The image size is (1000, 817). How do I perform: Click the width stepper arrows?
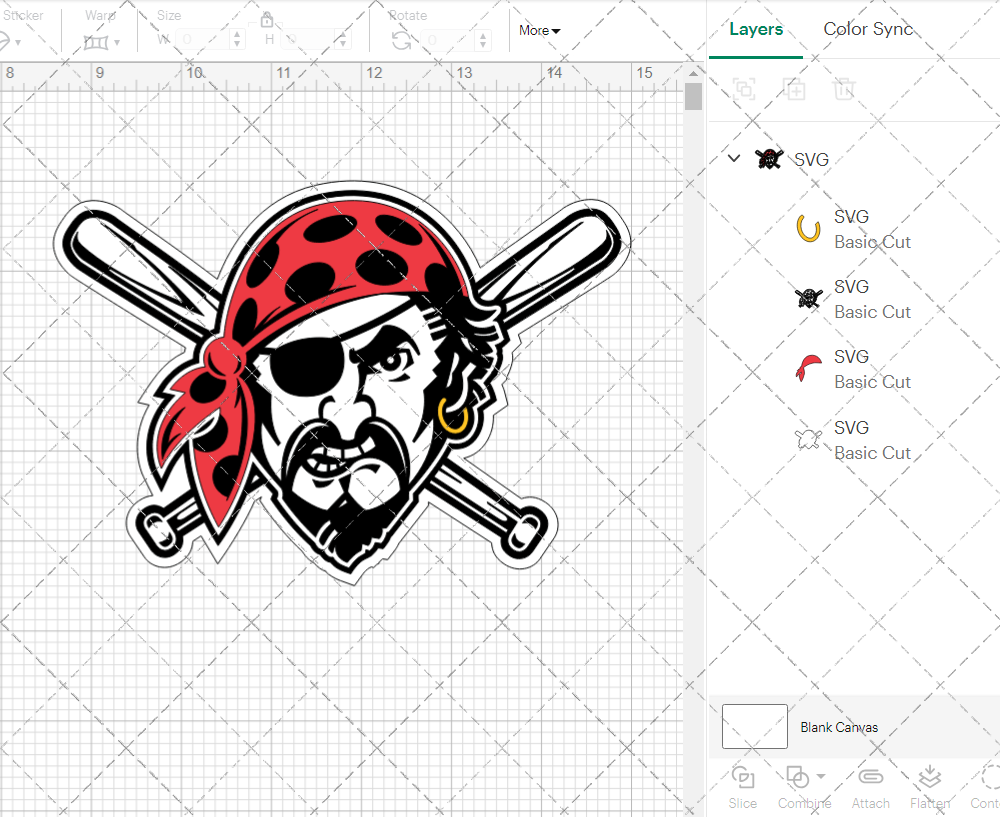(x=237, y=40)
